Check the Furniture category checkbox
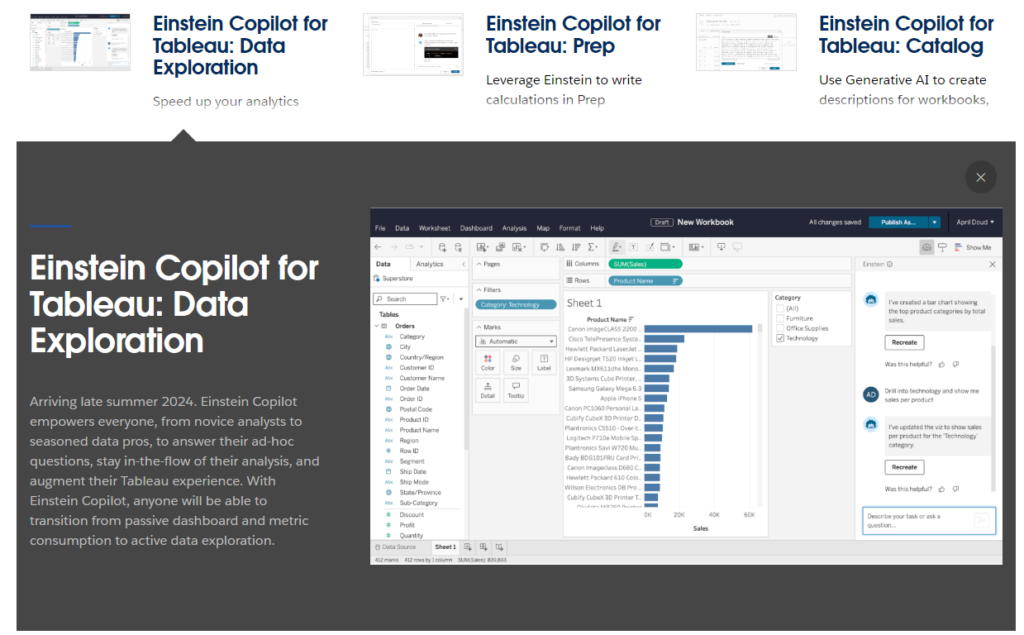The height and width of the screenshot is (635, 1024). point(781,318)
